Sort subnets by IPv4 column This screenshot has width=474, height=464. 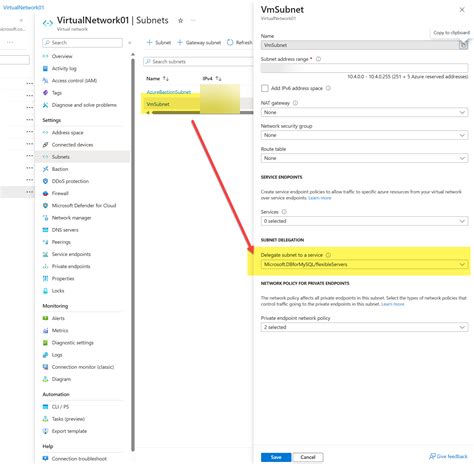212,79
